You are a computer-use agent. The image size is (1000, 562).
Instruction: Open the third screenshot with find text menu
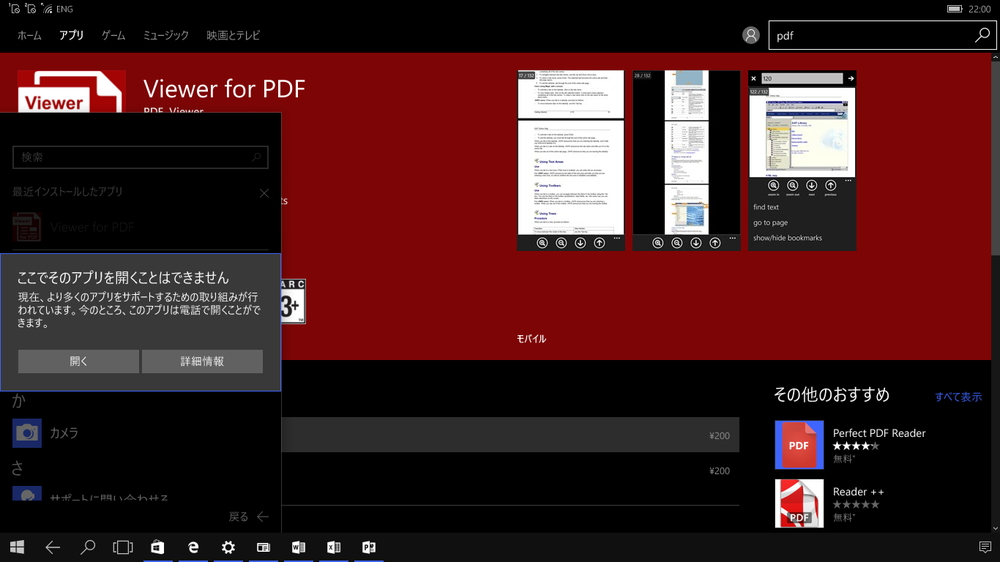(x=802, y=160)
